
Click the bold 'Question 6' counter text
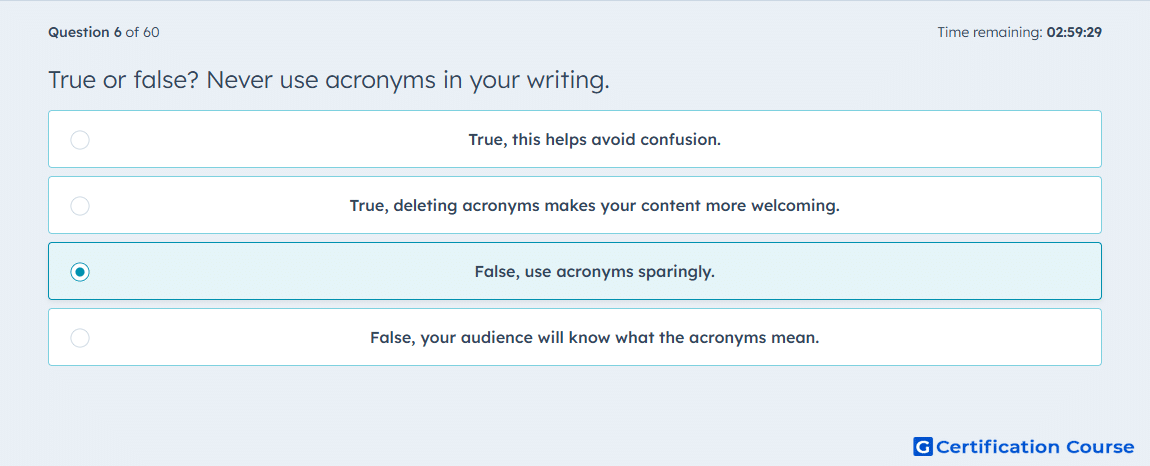click(85, 32)
